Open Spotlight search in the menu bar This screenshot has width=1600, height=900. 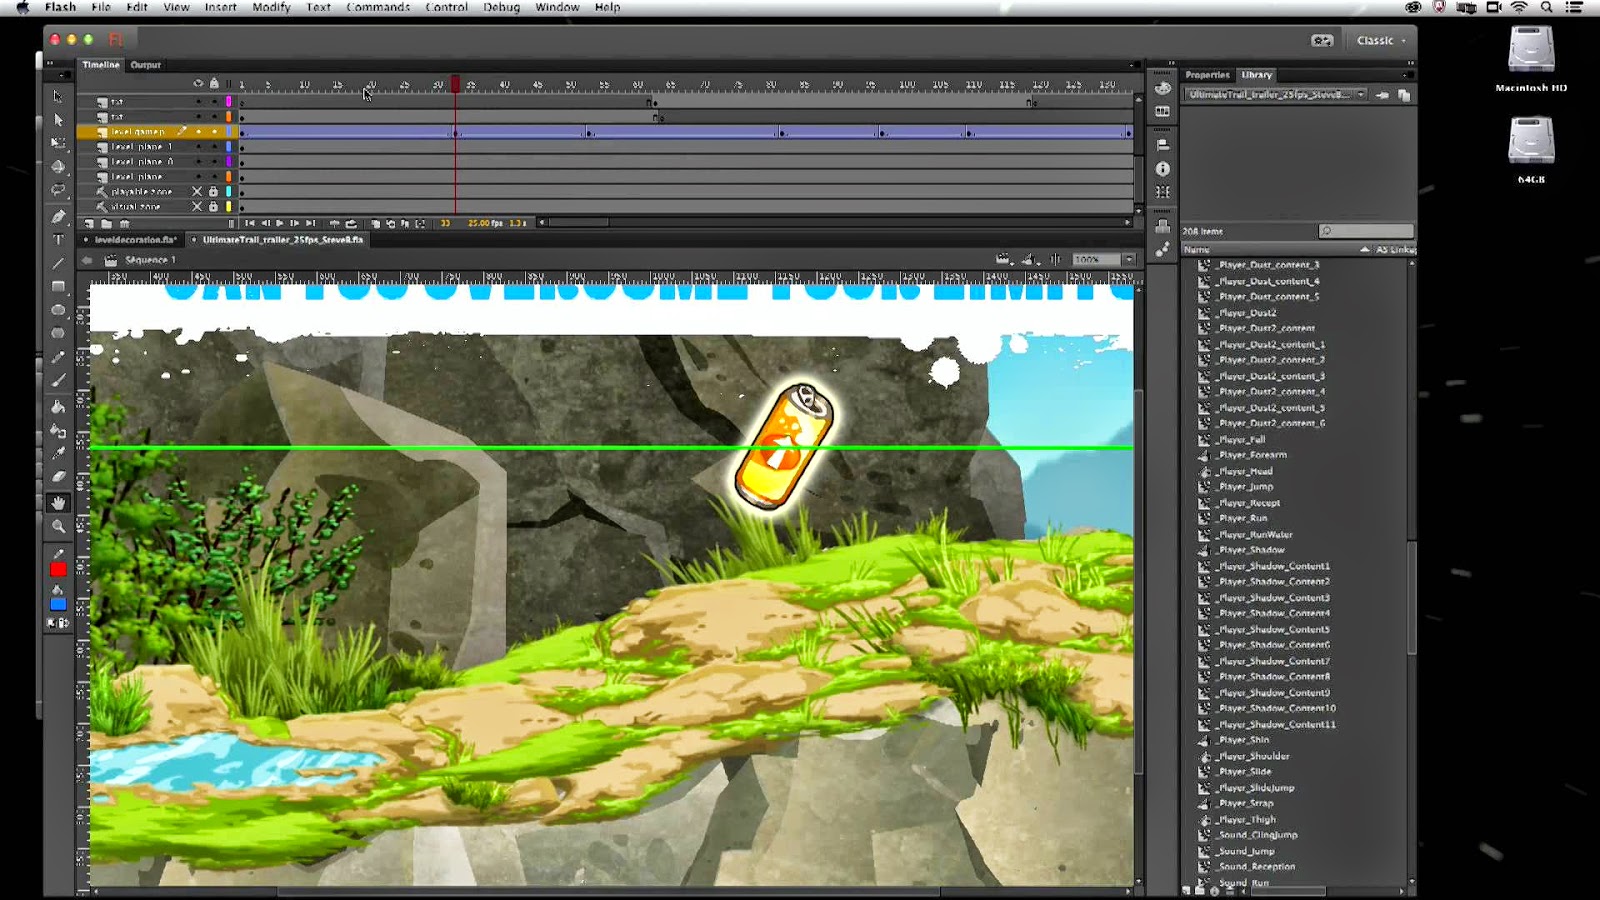point(1546,7)
